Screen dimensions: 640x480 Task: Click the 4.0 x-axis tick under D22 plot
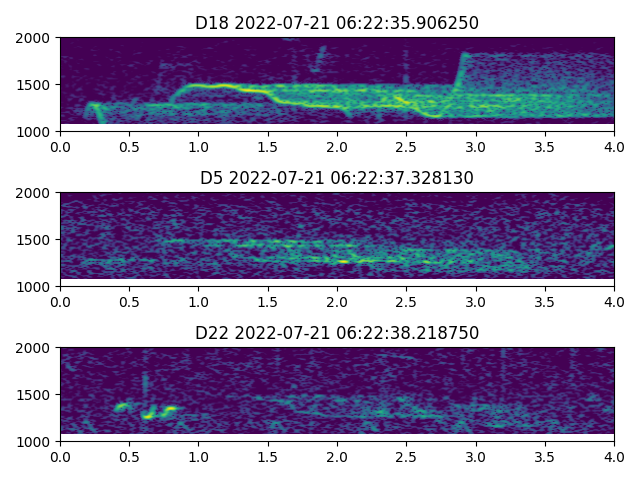(614, 456)
